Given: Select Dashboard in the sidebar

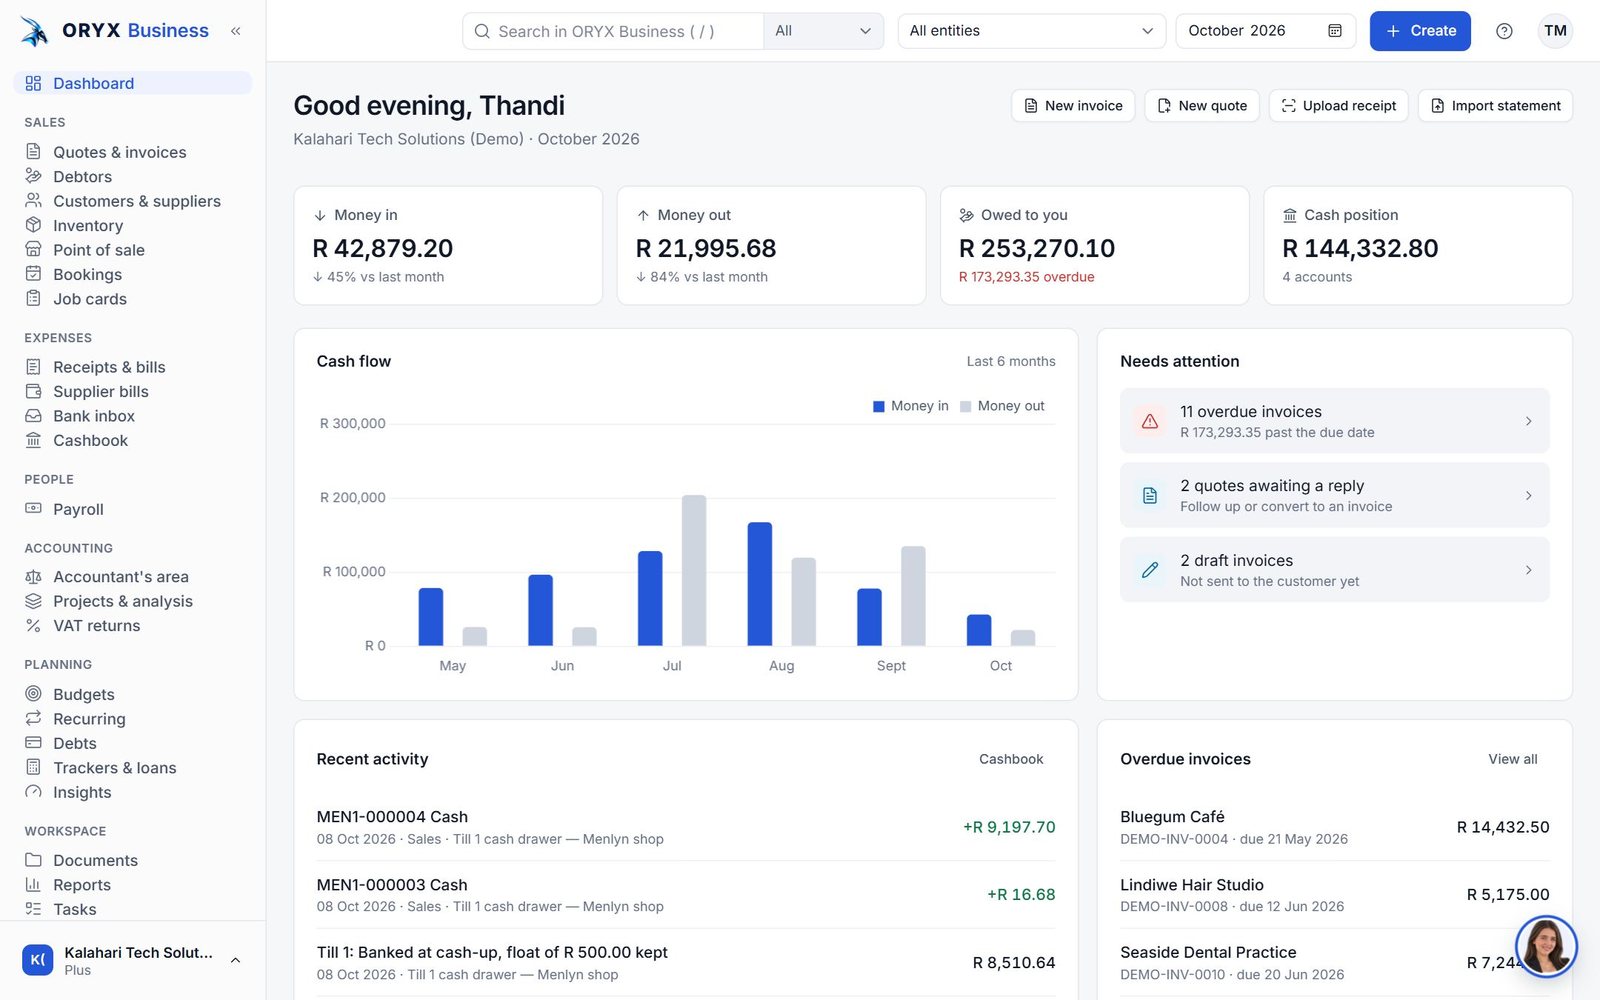Looking at the screenshot, I should 133,83.
